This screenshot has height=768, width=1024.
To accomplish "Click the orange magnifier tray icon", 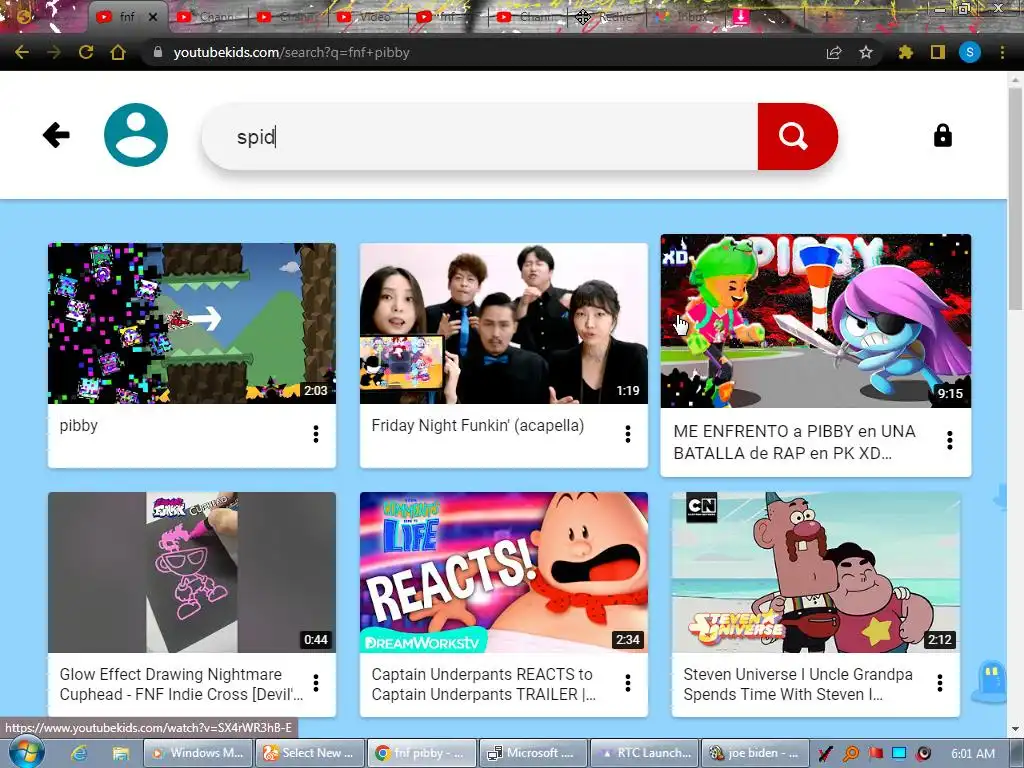I will pos(850,753).
